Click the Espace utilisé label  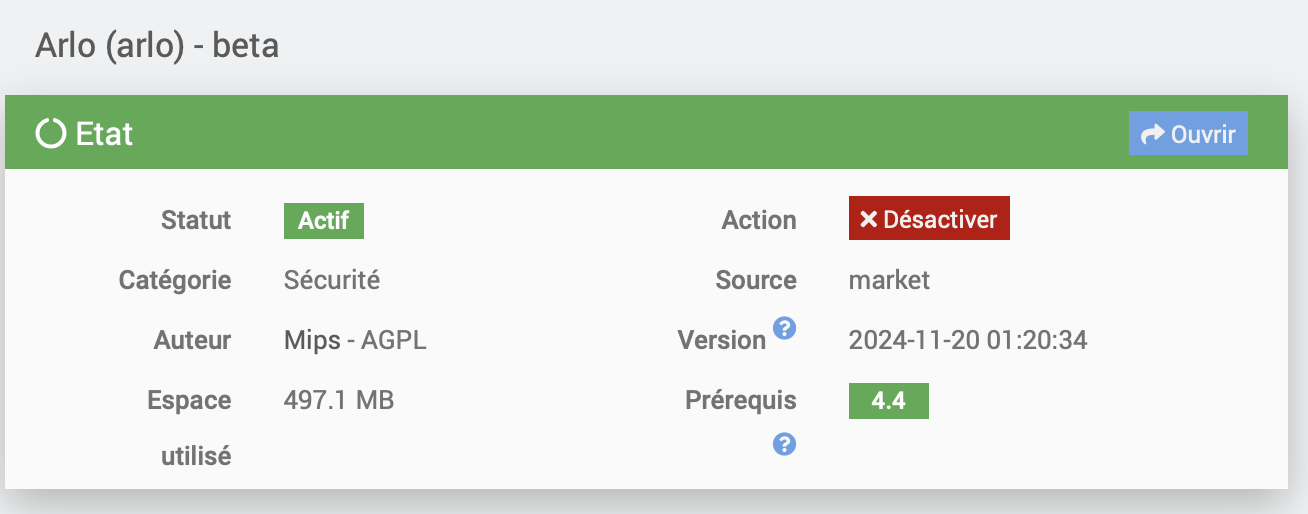coord(190,428)
